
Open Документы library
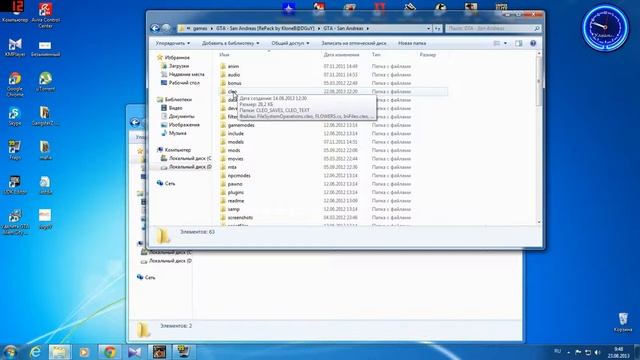(178, 116)
